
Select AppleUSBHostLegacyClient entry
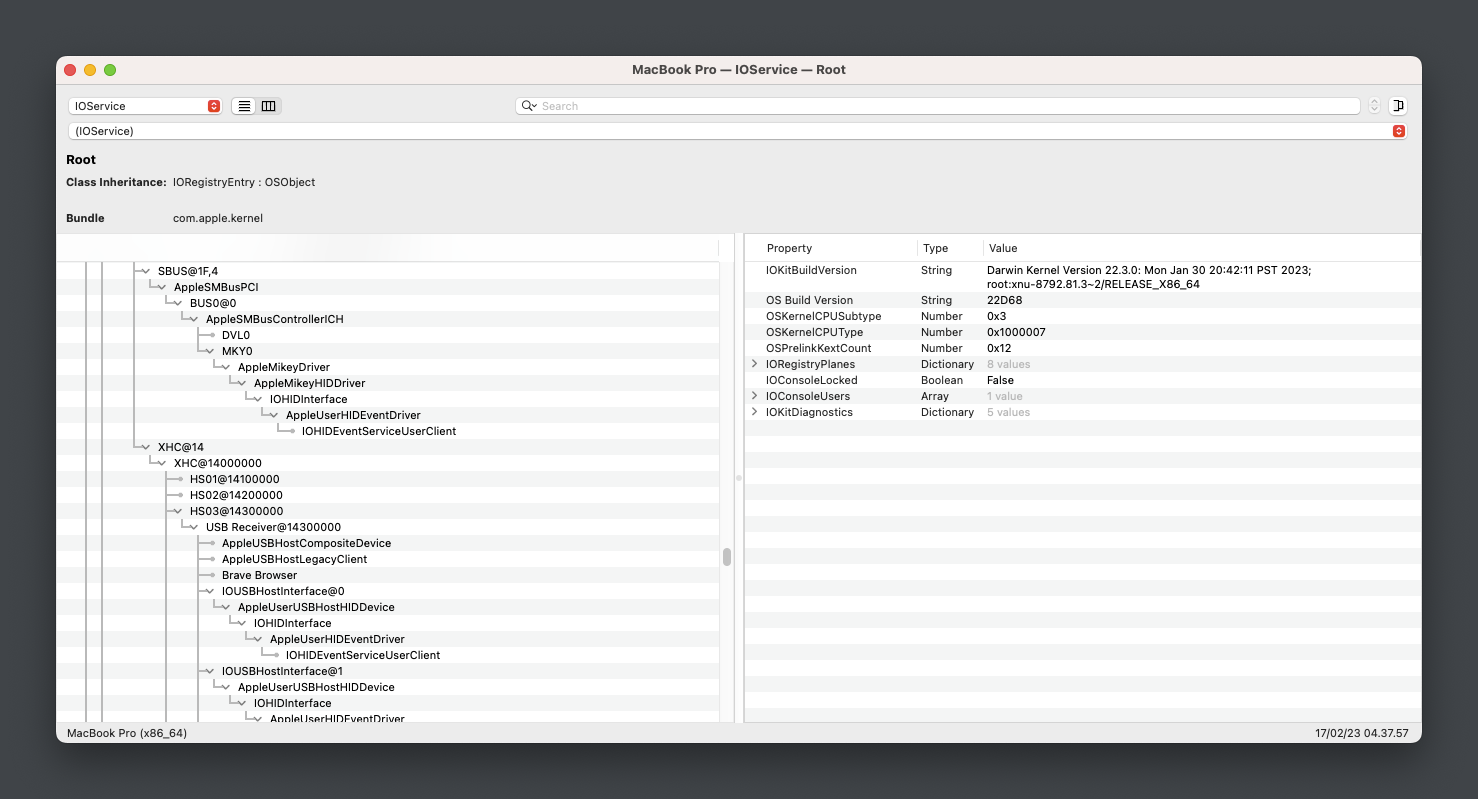tap(294, 559)
